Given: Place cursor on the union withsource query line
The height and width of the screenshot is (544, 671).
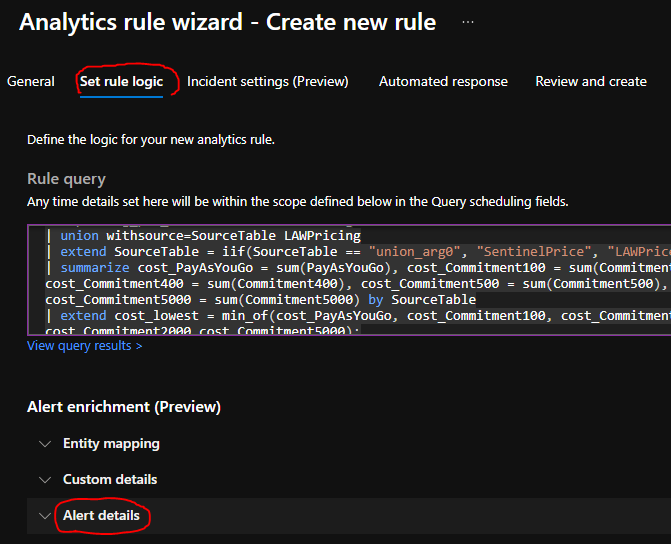Looking at the screenshot, I should pos(210,236).
